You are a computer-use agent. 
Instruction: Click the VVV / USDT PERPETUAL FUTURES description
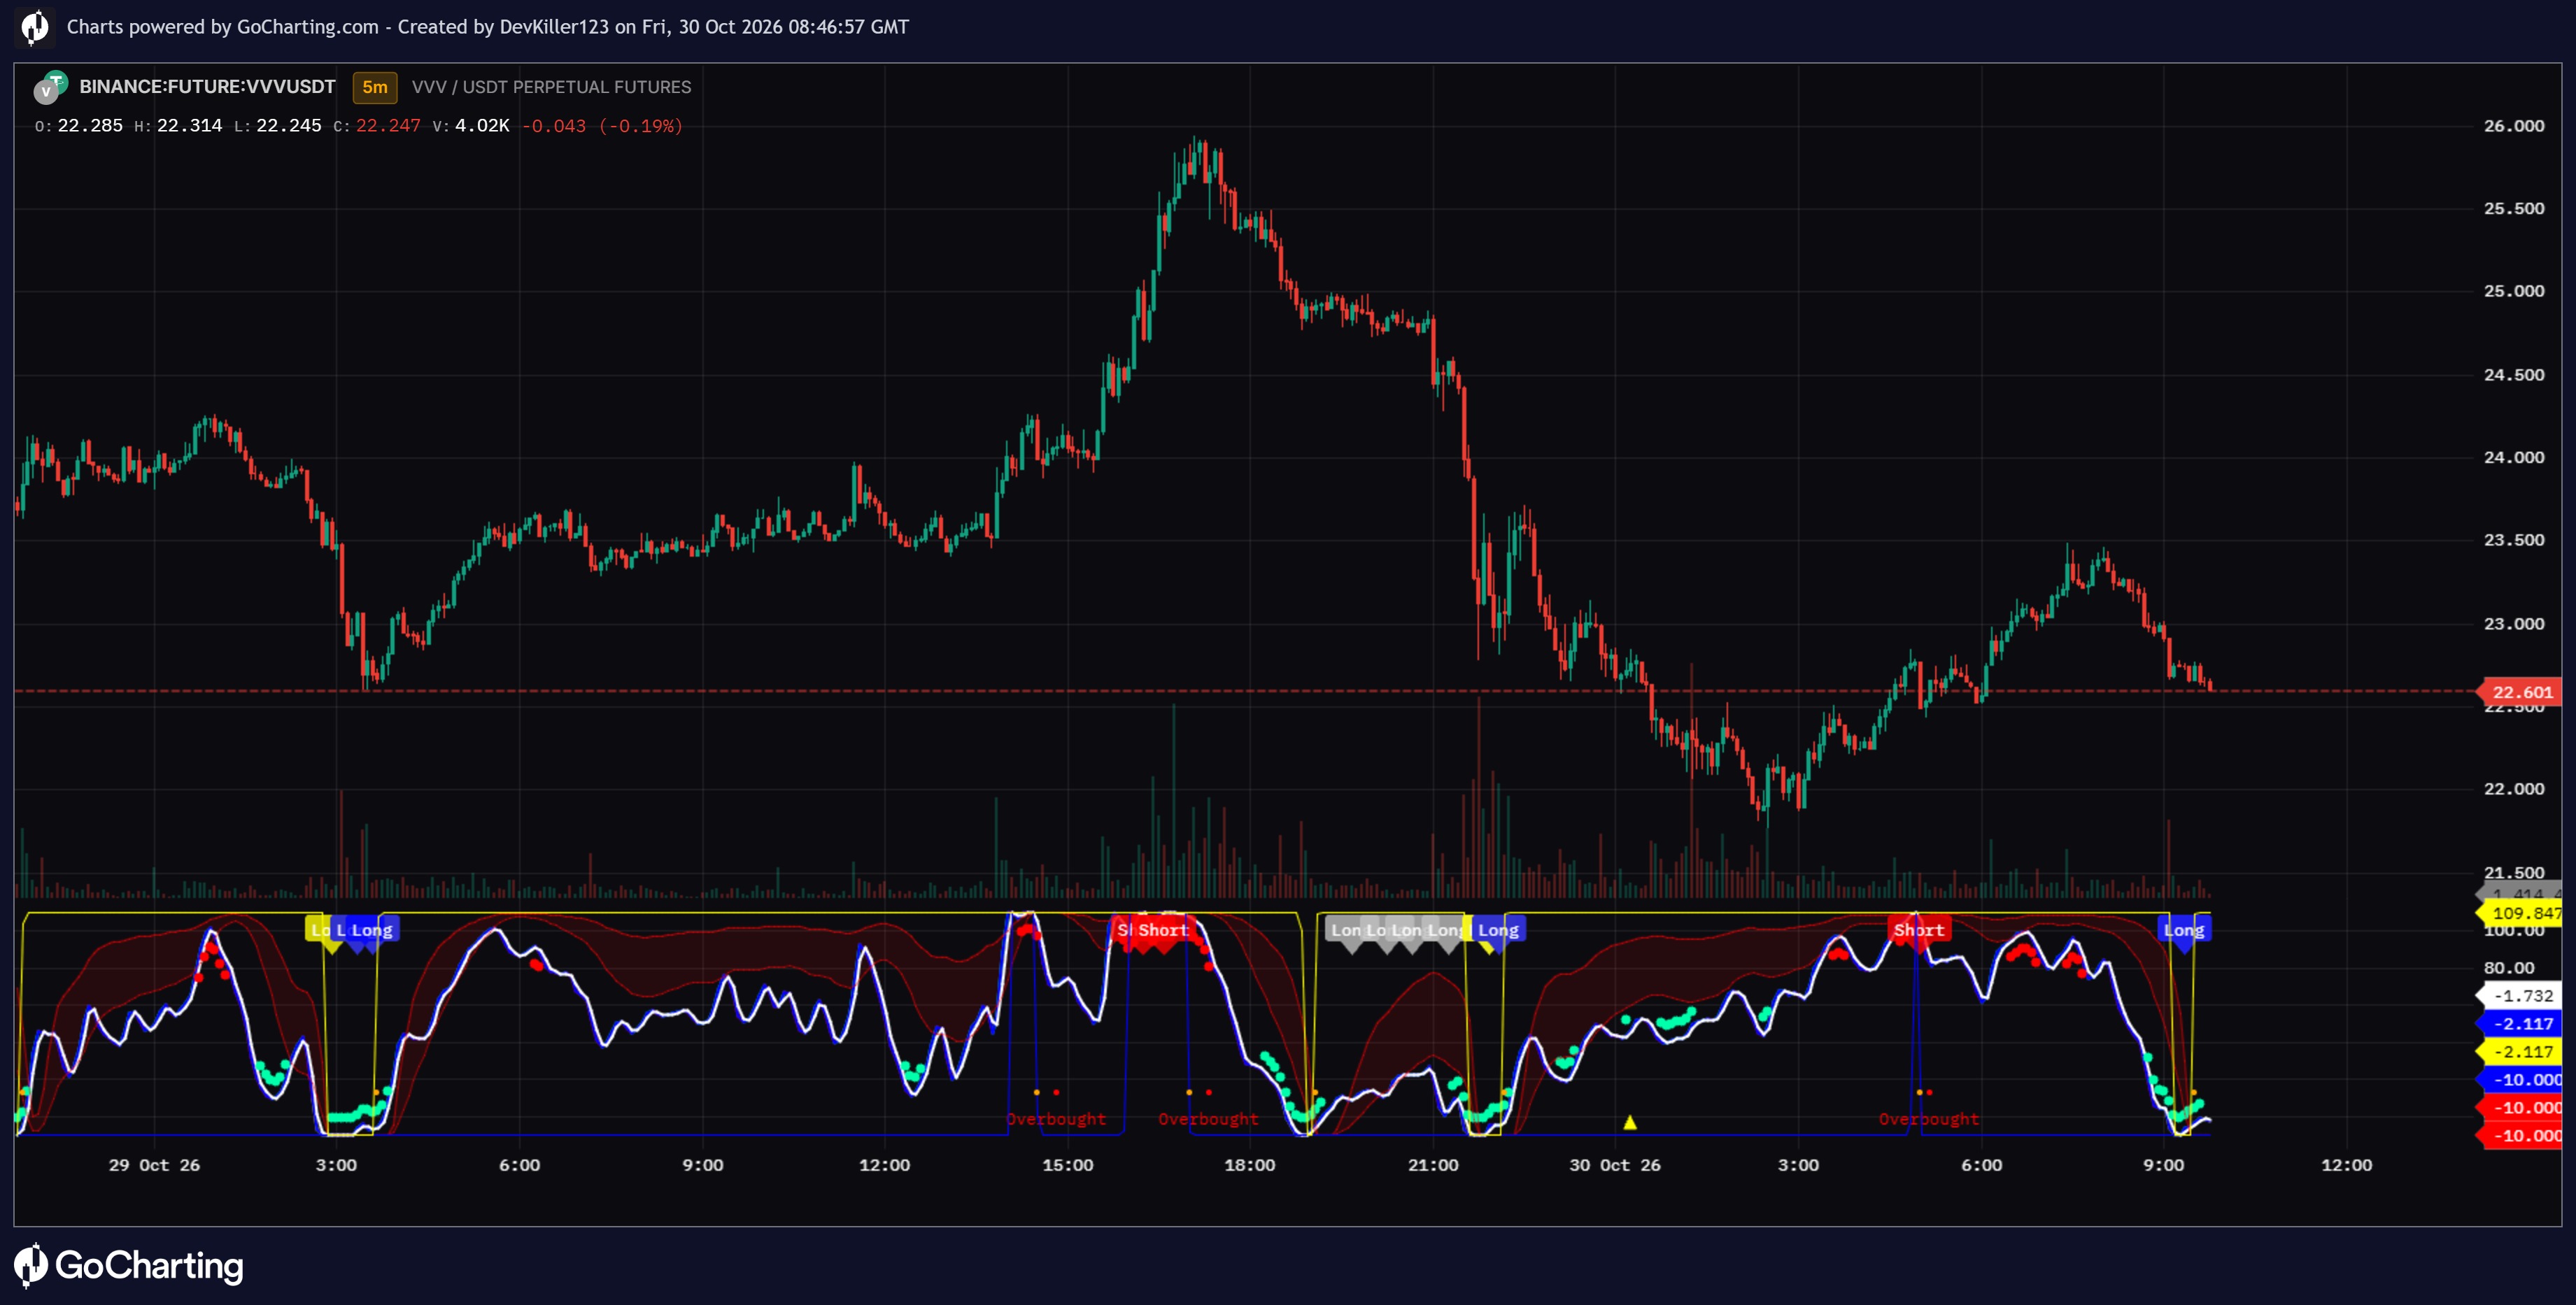click(x=551, y=87)
